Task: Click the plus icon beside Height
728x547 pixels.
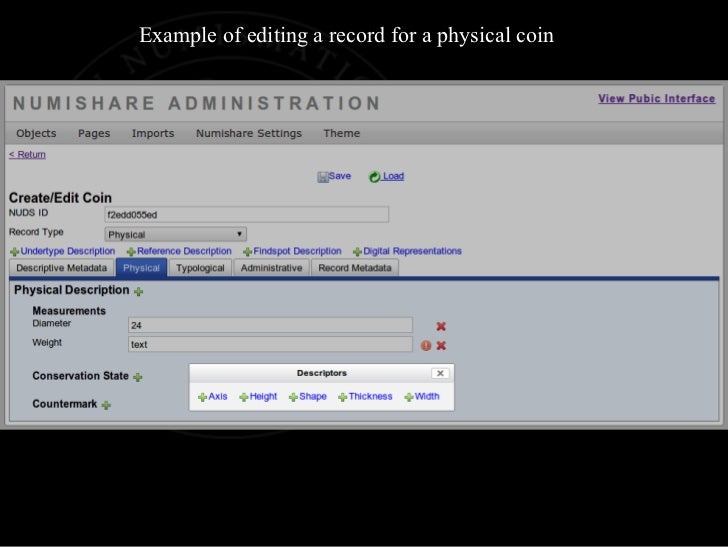Action: [244, 397]
